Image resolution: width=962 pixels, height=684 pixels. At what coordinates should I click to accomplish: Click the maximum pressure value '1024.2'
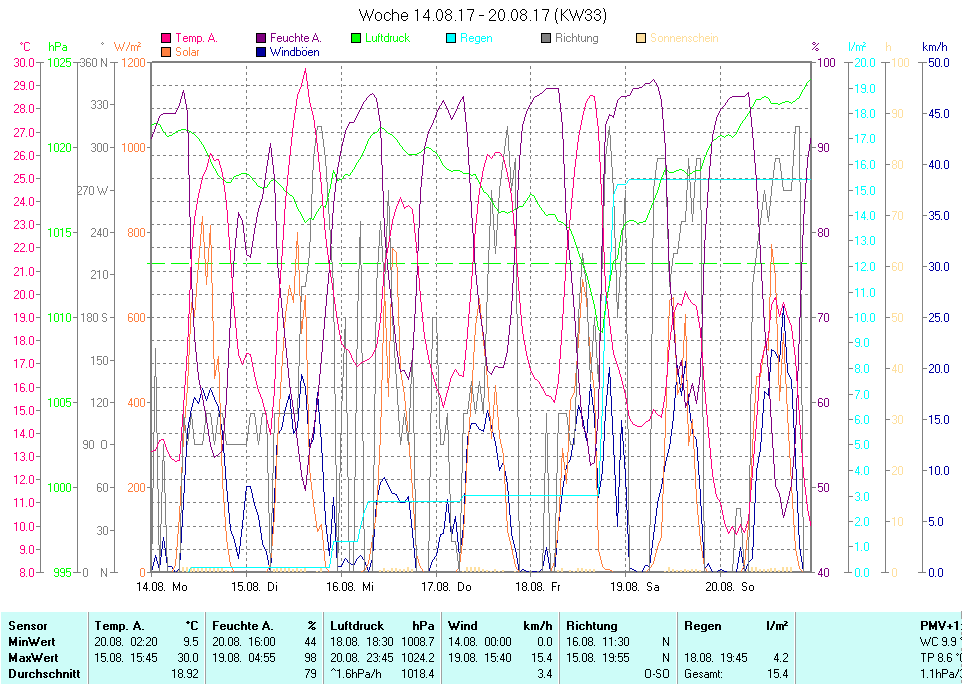[418, 658]
